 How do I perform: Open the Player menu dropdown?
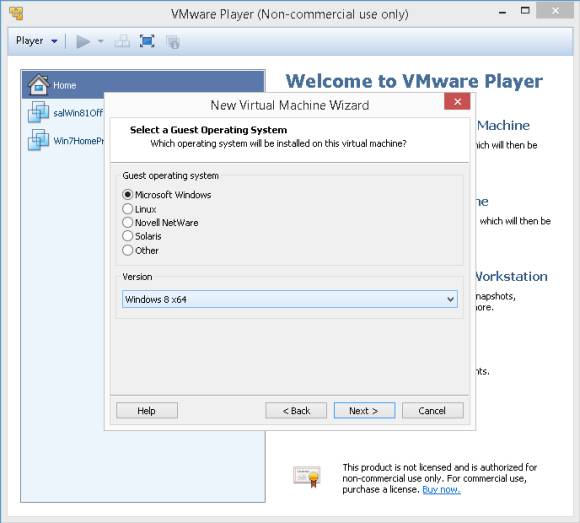click(x=37, y=41)
